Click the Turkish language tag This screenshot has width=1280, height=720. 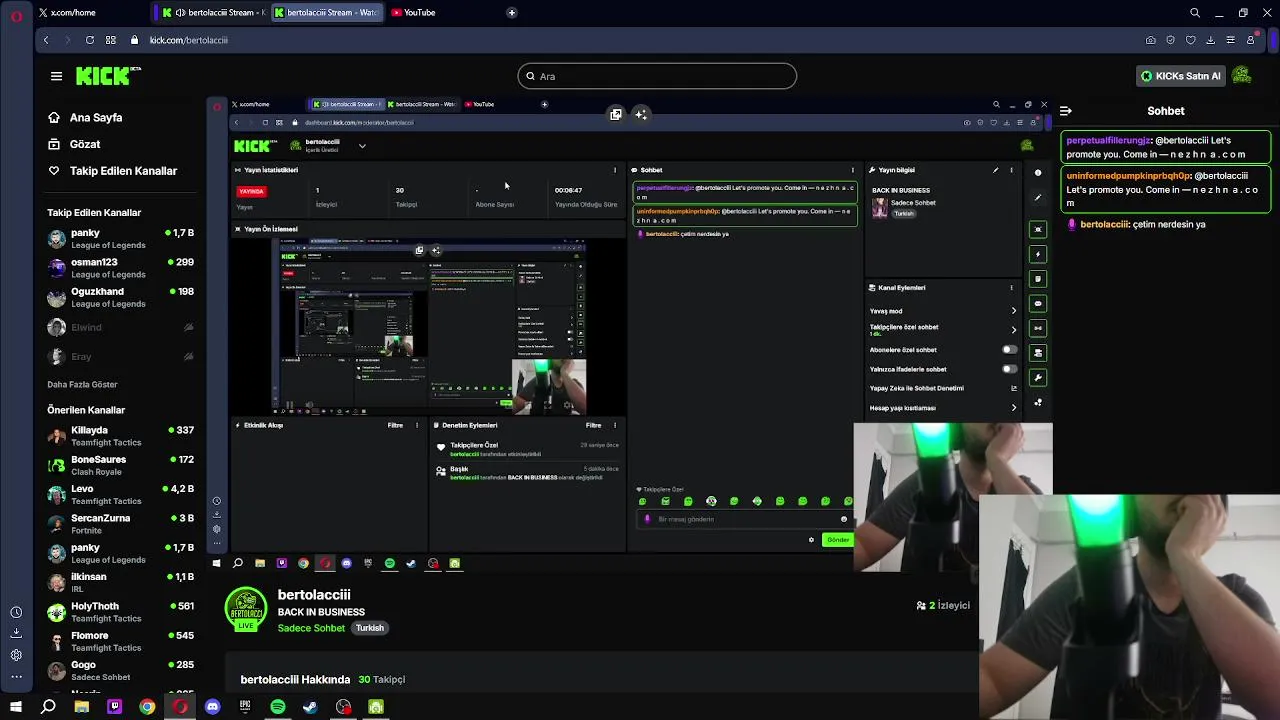coord(370,628)
